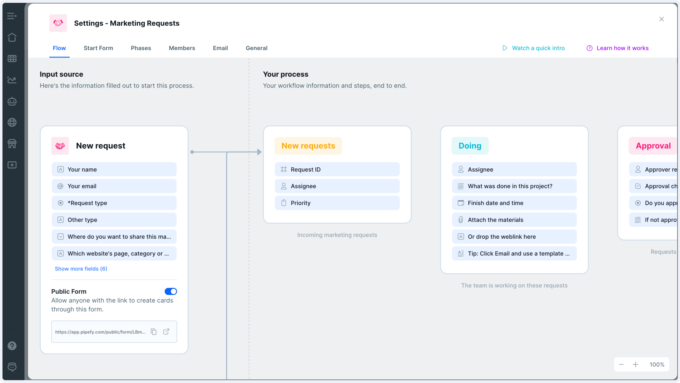The image size is (680, 383).
Task: Open public form link in new tab
Action: pyautogui.click(x=166, y=332)
